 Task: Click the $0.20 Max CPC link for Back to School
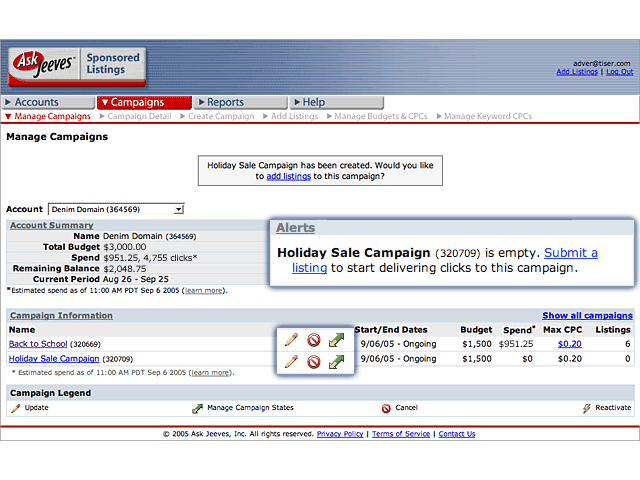(x=569, y=344)
